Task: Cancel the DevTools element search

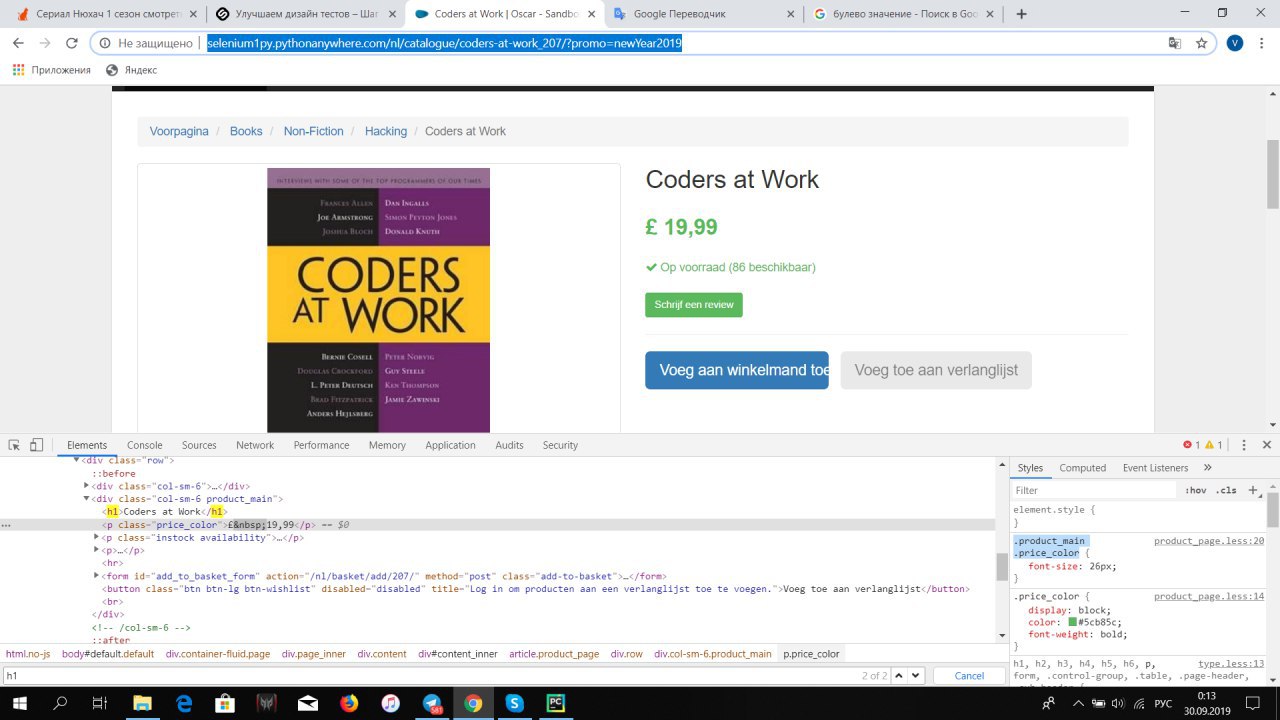Action: pyautogui.click(x=969, y=675)
